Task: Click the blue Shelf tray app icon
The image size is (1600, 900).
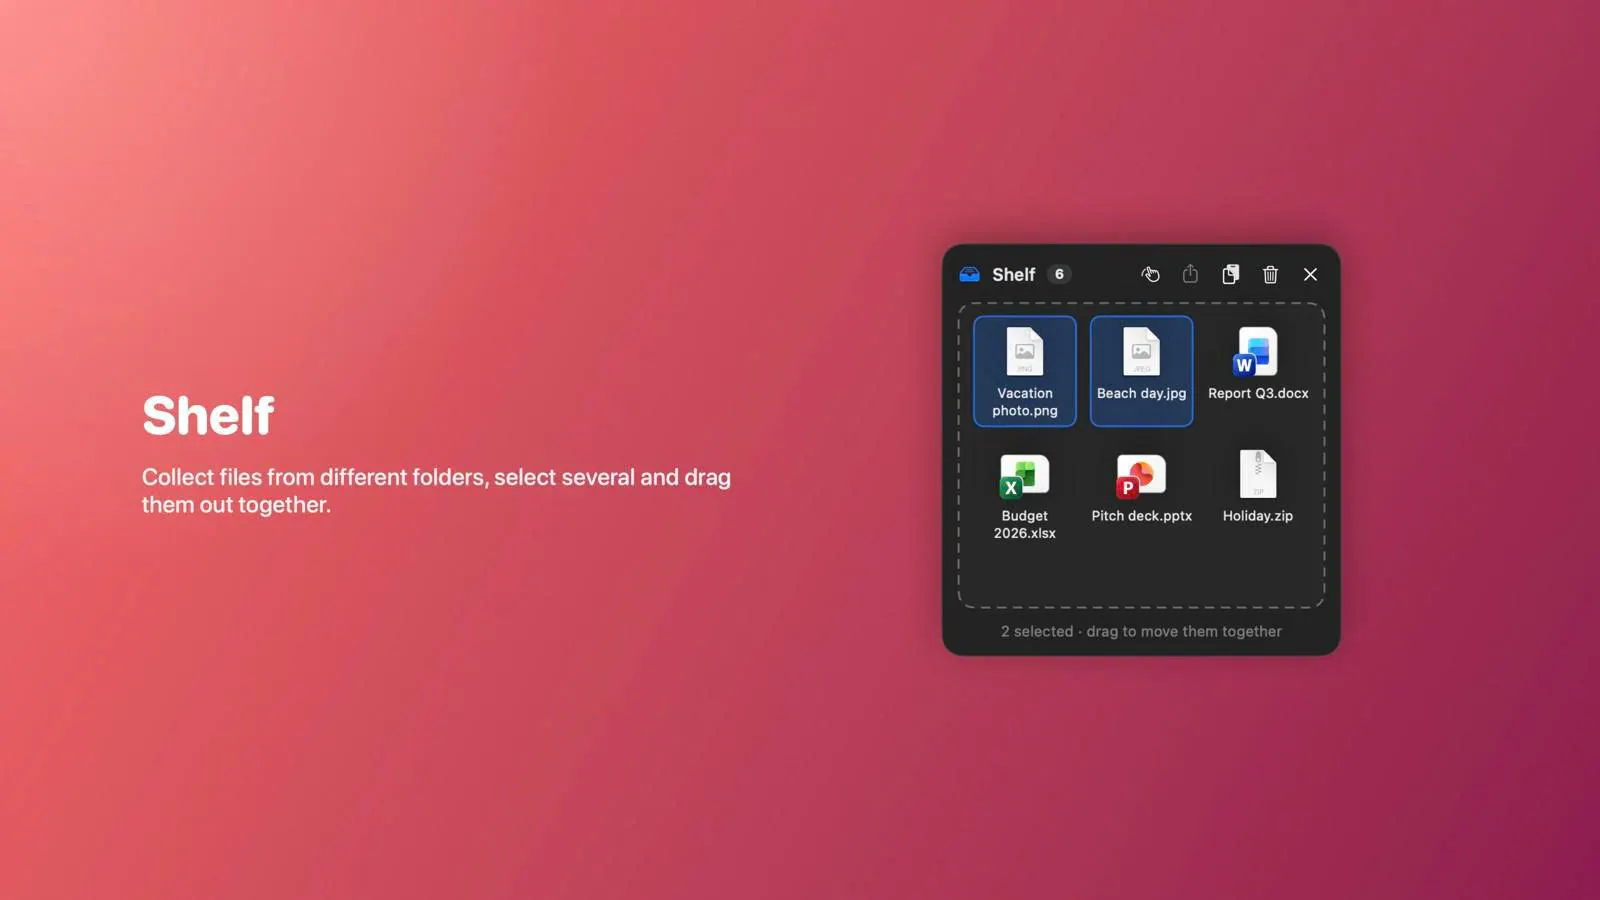Action: pyautogui.click(x=969, y=274)
